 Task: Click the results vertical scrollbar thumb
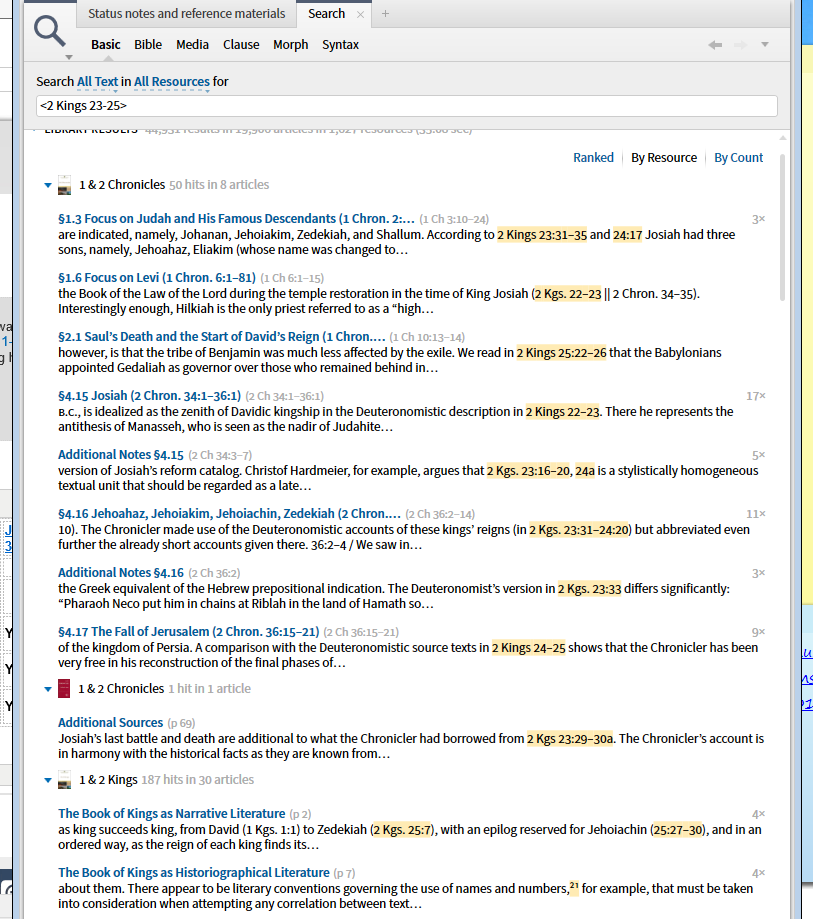coord(783,227)
